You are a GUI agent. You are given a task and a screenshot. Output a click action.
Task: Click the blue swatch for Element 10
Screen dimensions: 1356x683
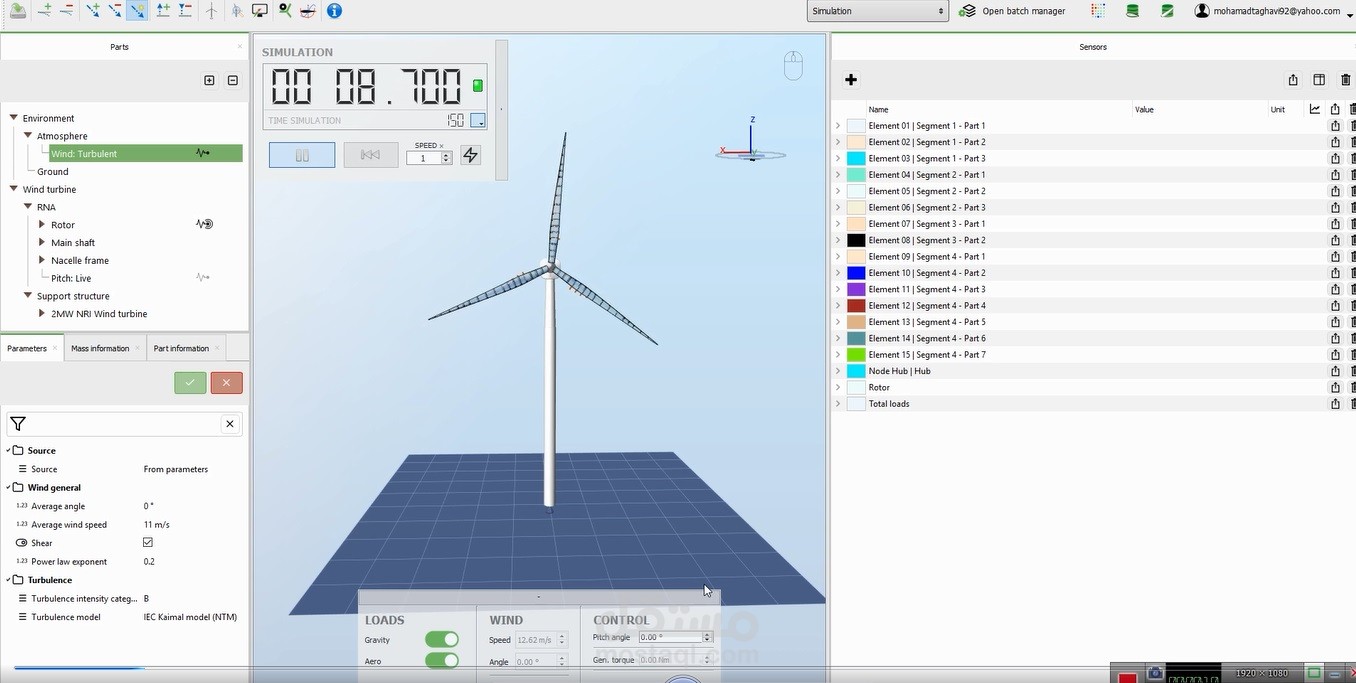point(856,273)
